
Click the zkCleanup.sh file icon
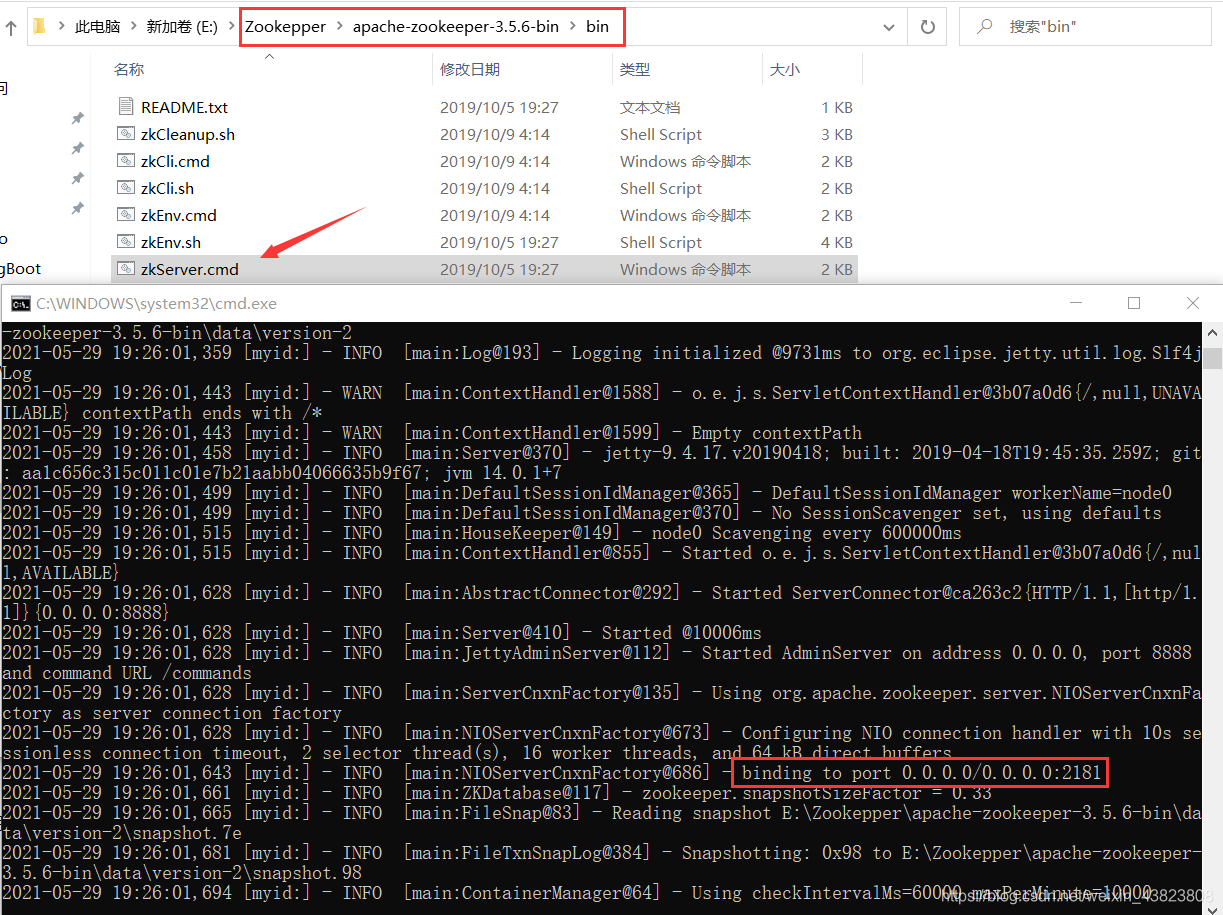(x=125, y=133)
